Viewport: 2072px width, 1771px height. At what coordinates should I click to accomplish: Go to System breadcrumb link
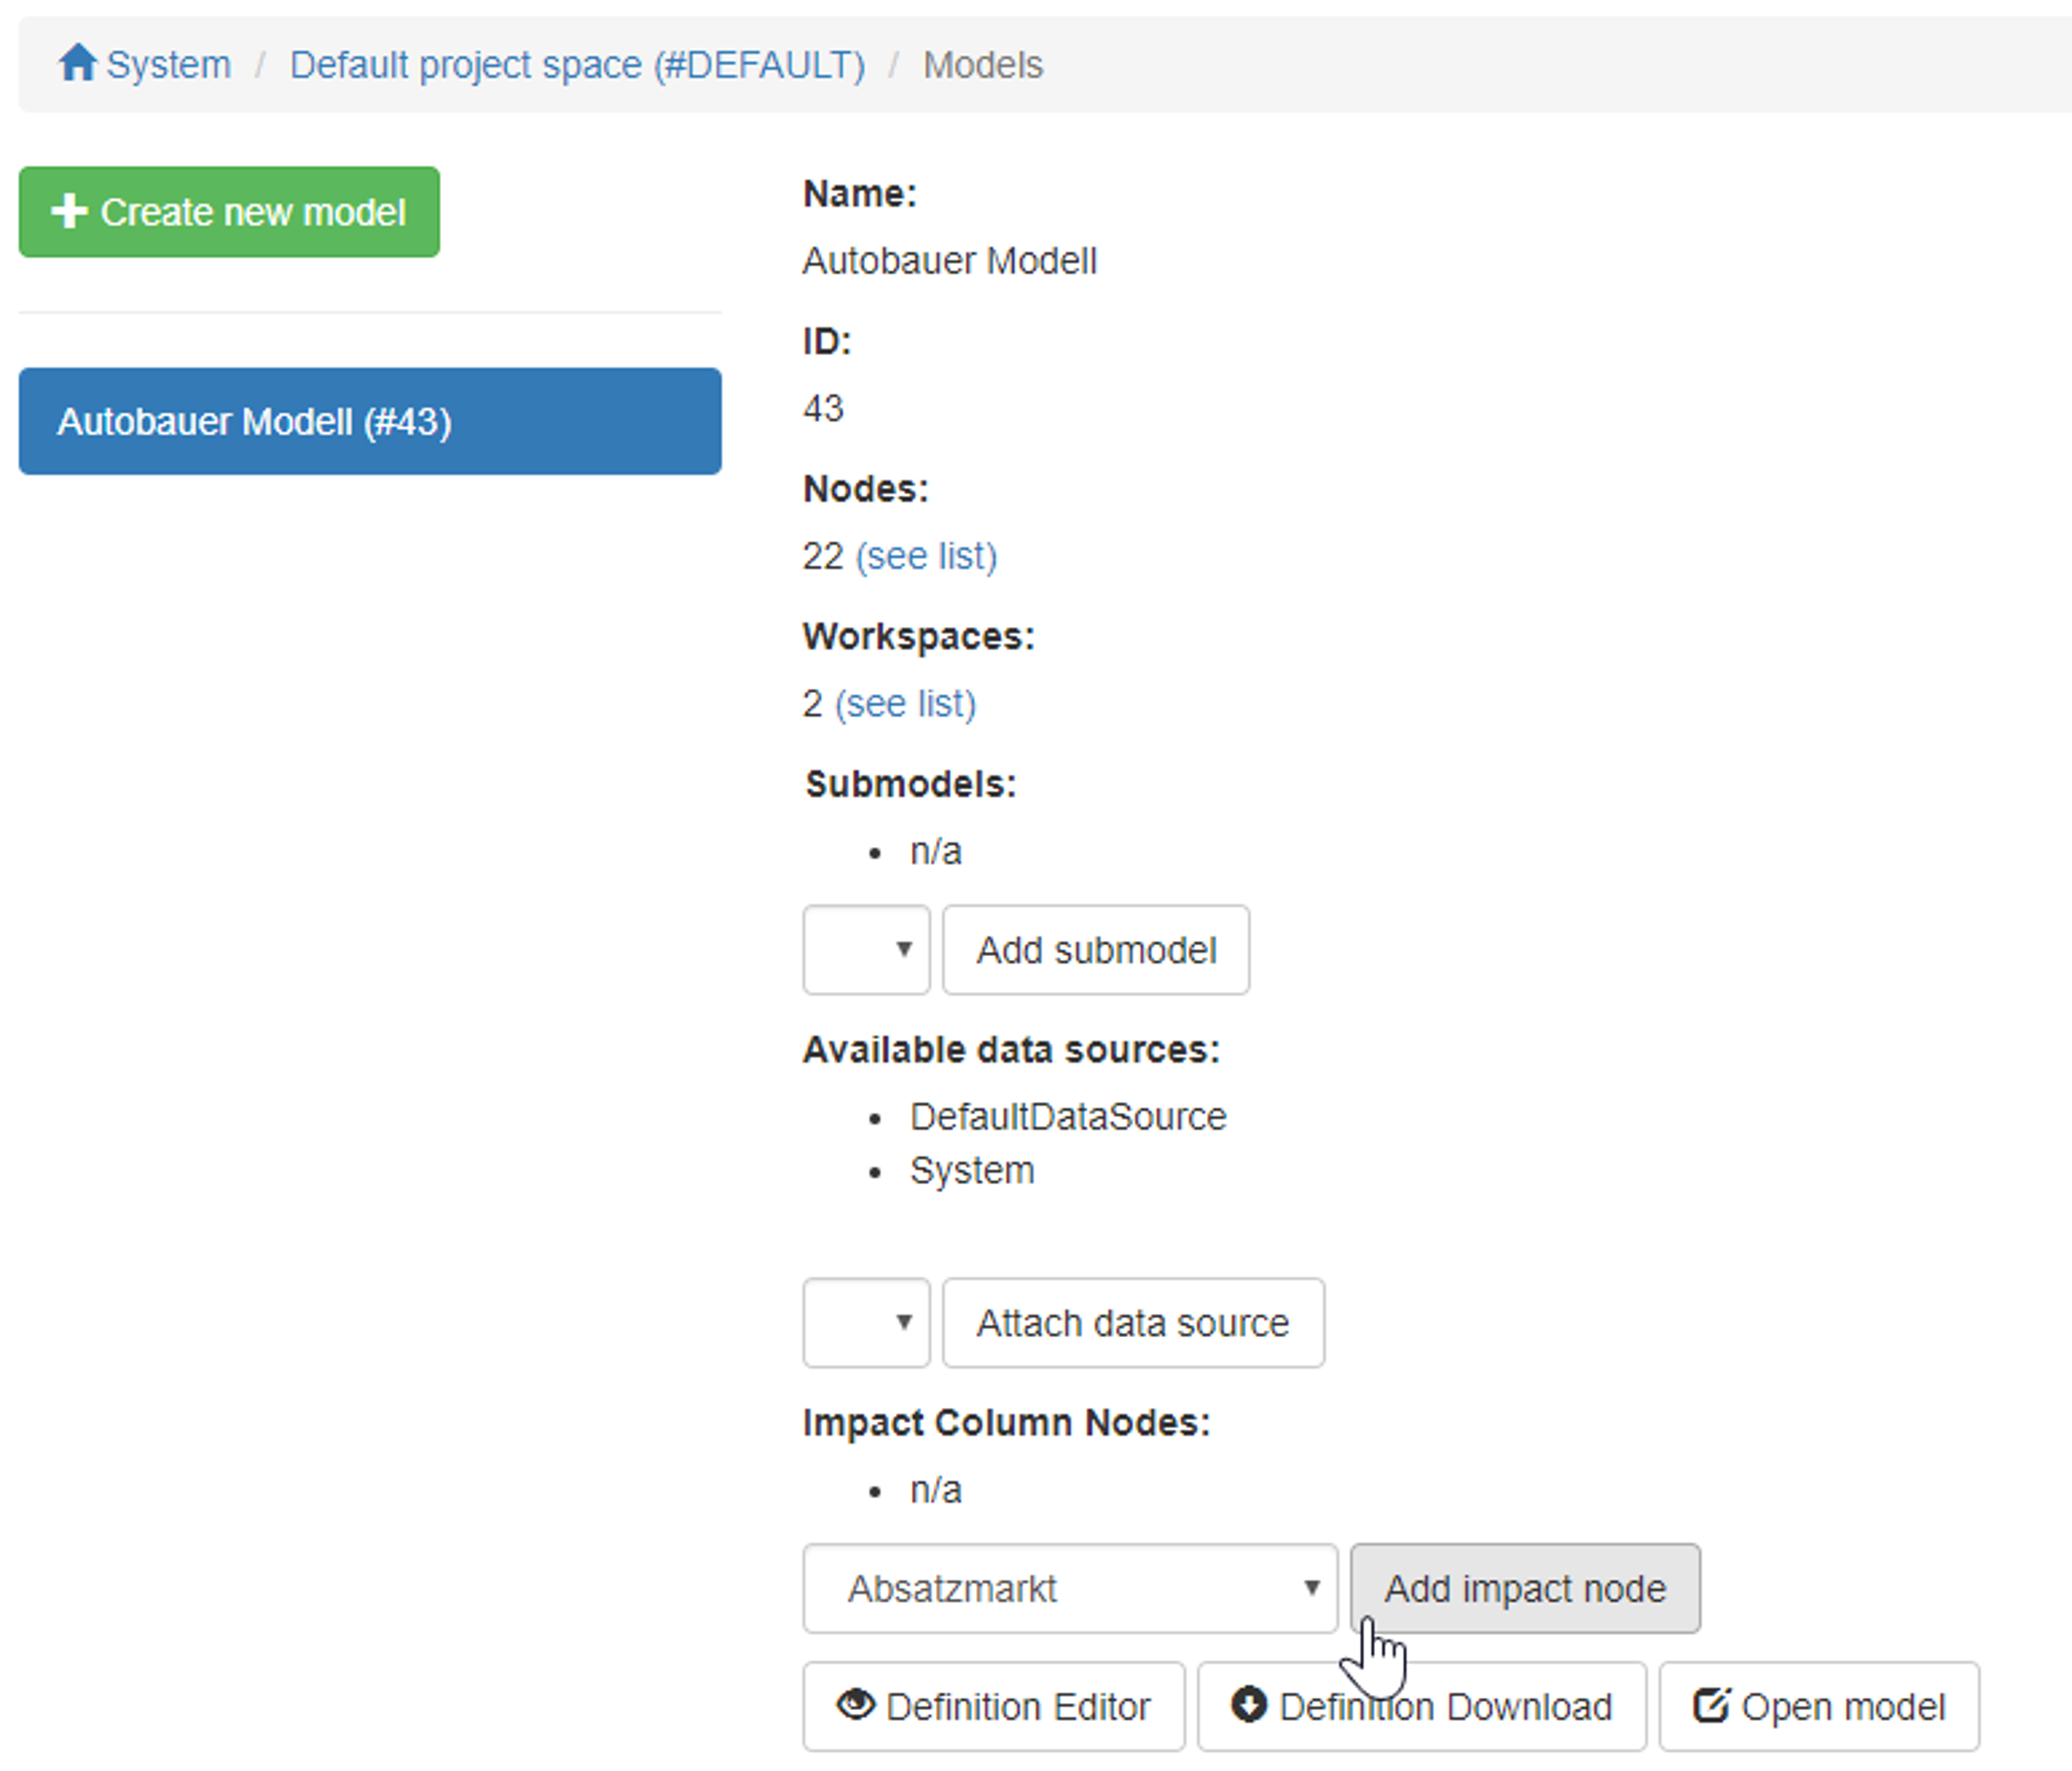point(168,65)
